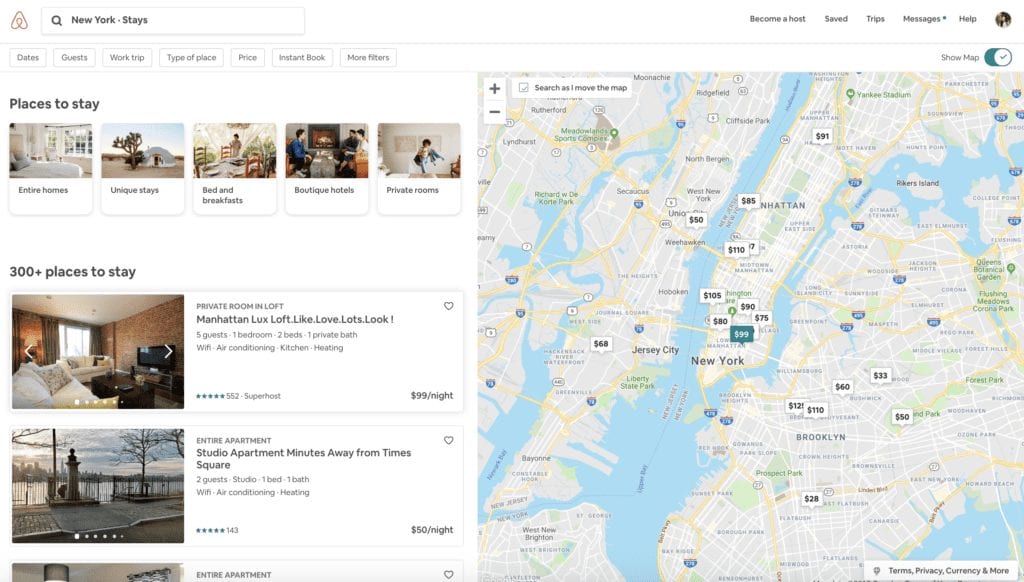Show the next photo of the Manhattan Lux Loft
1024x582 pixels.
coord(167,351)
